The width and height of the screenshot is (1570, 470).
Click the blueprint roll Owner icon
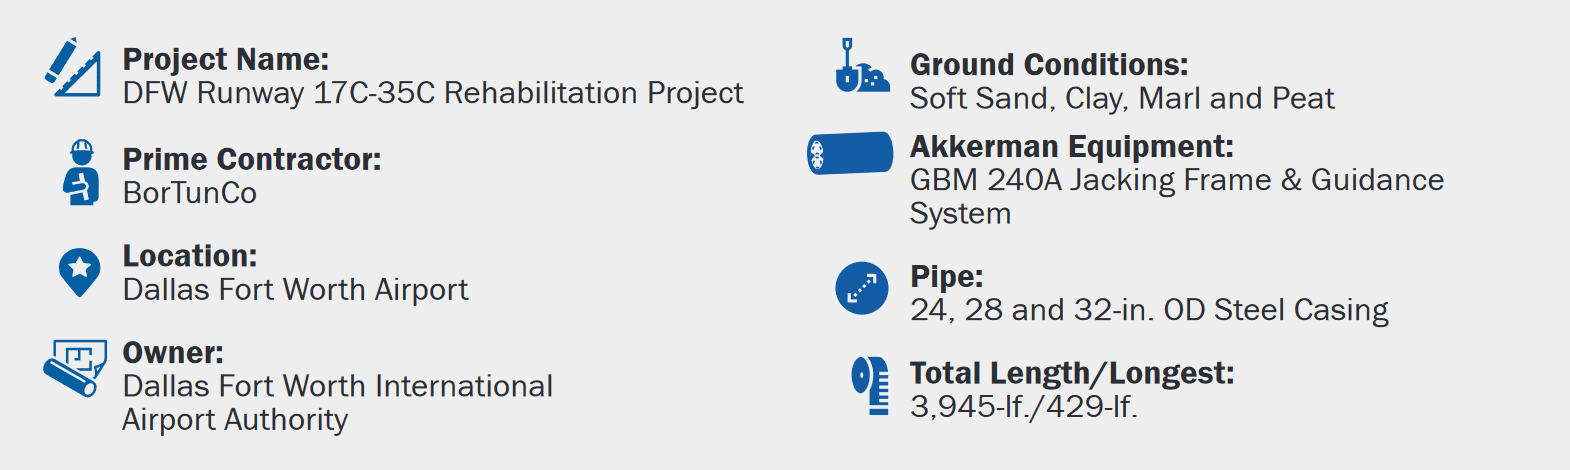(75, 368)
